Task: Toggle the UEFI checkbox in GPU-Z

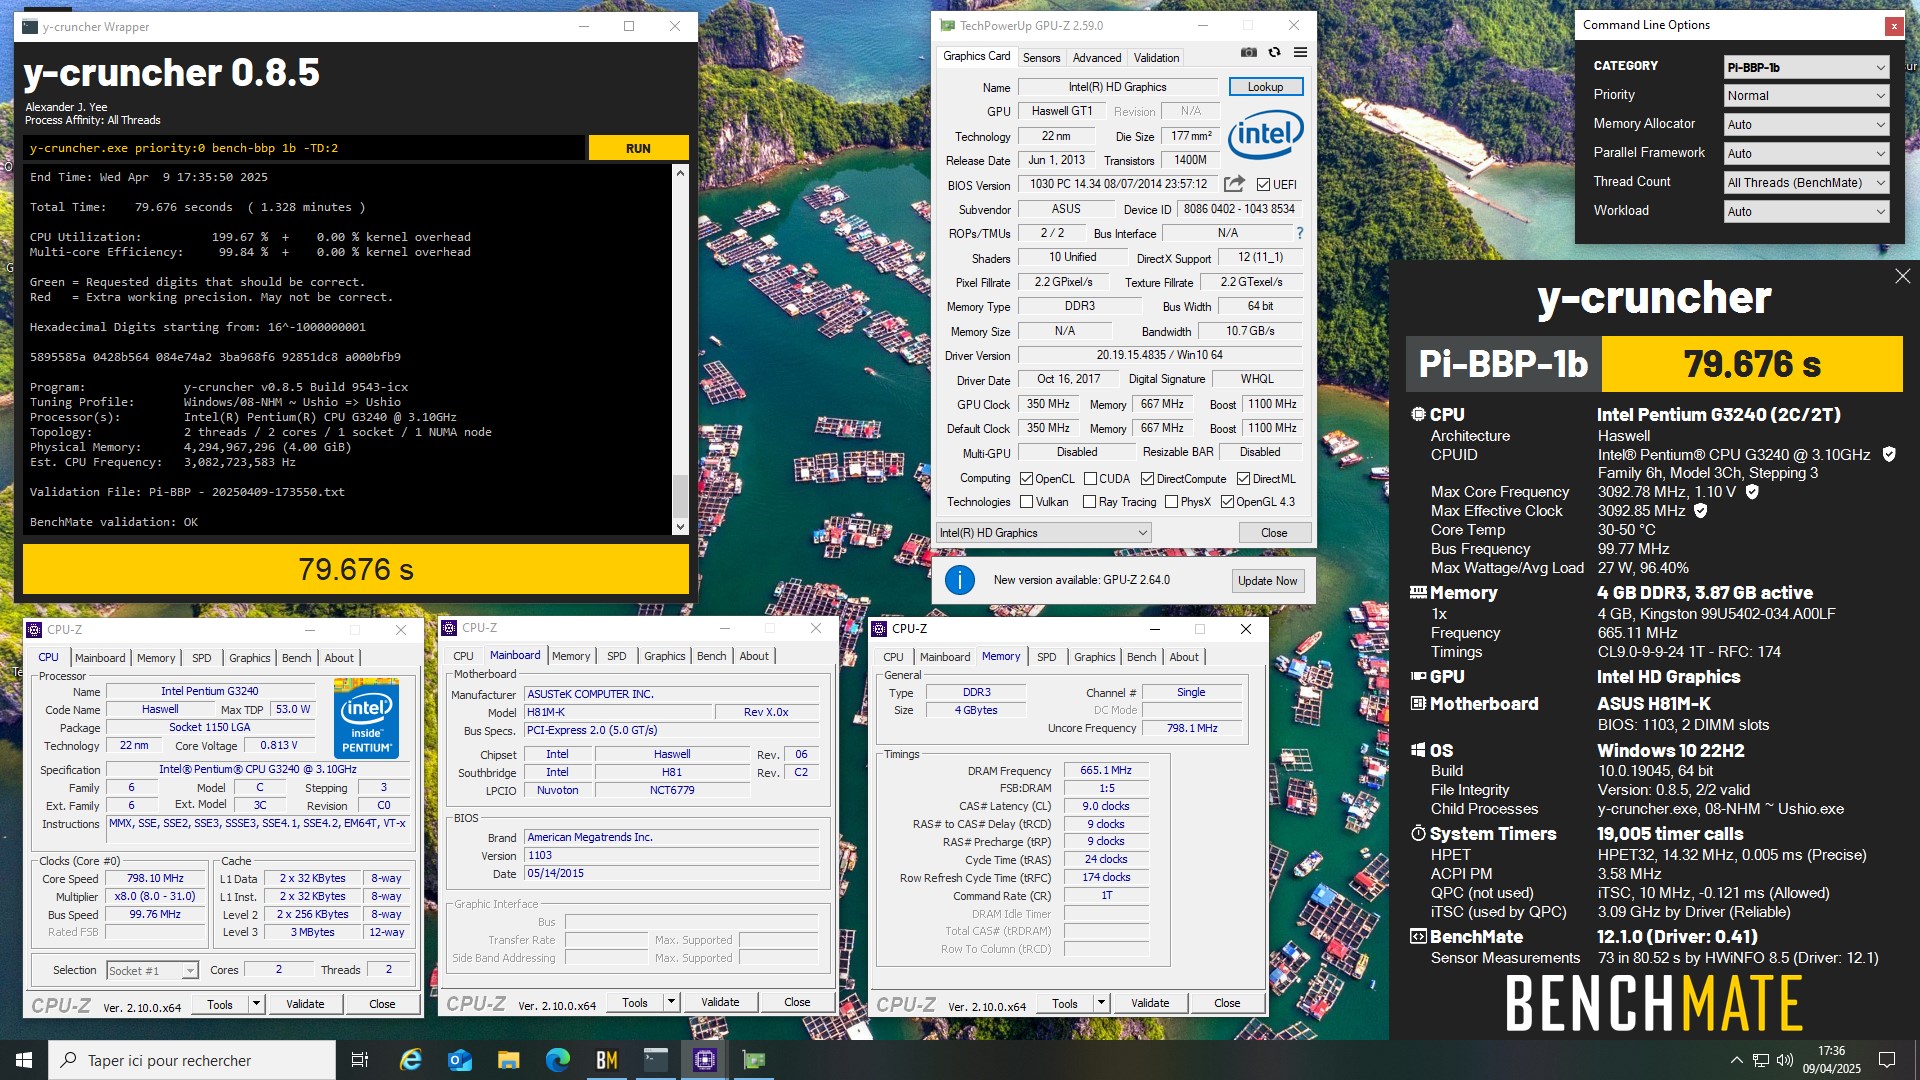Action: click(x=1263, y=185)
